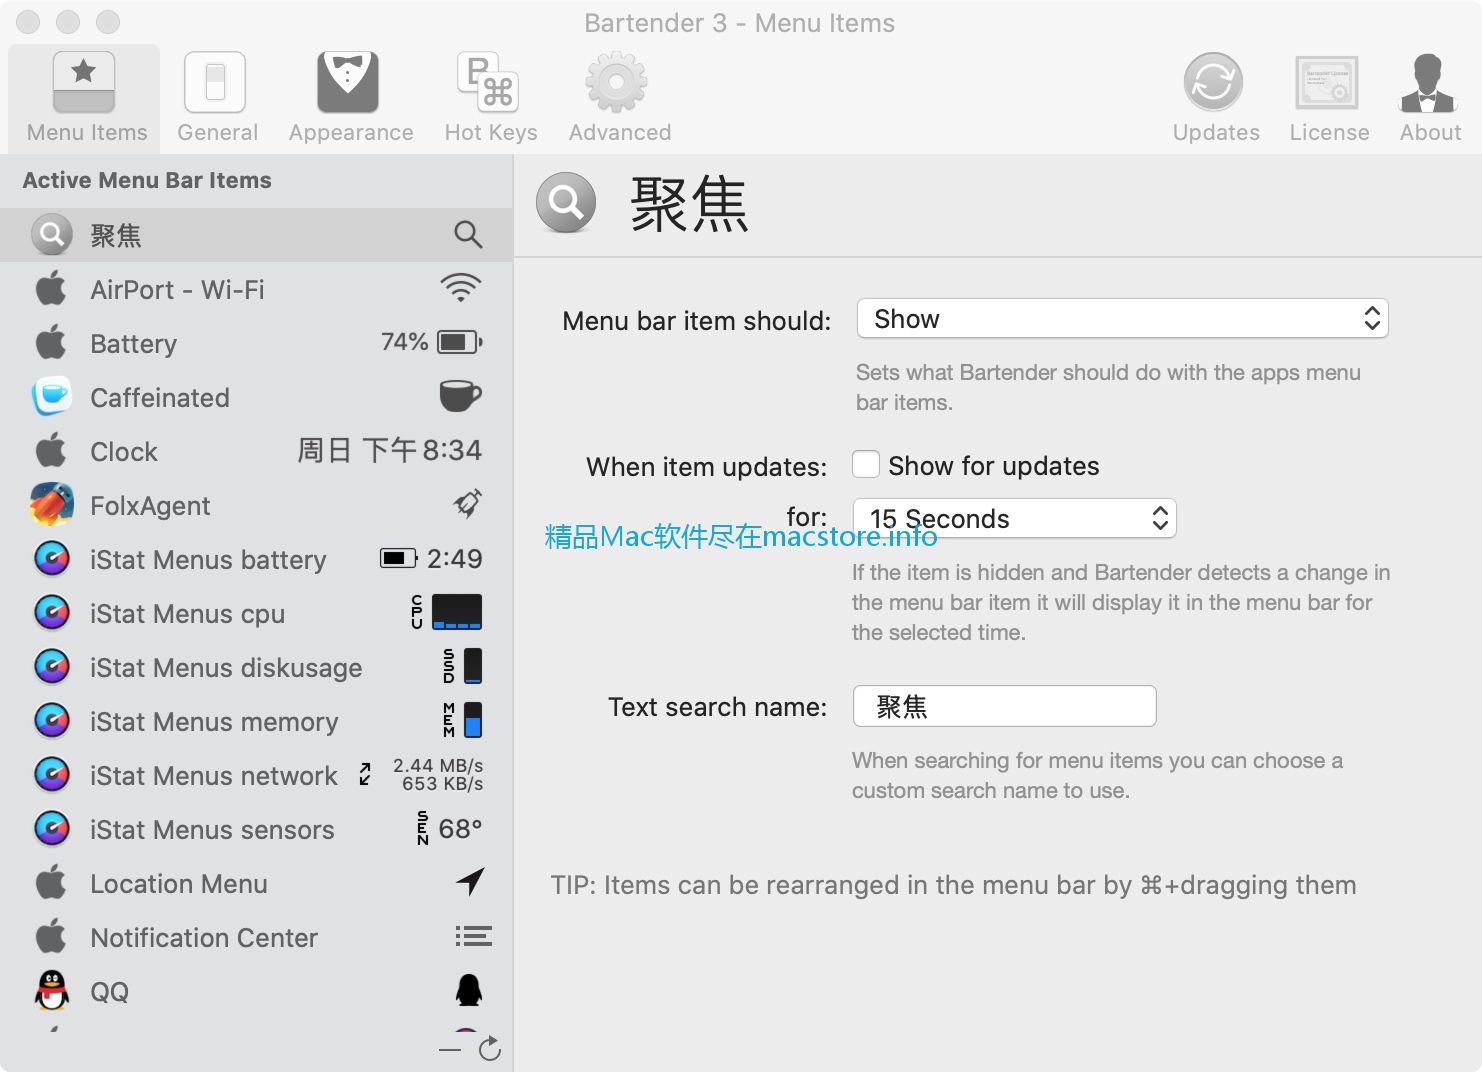
Task: Click the Caffeinated coffee cup status icon
Action: point(461,396)
